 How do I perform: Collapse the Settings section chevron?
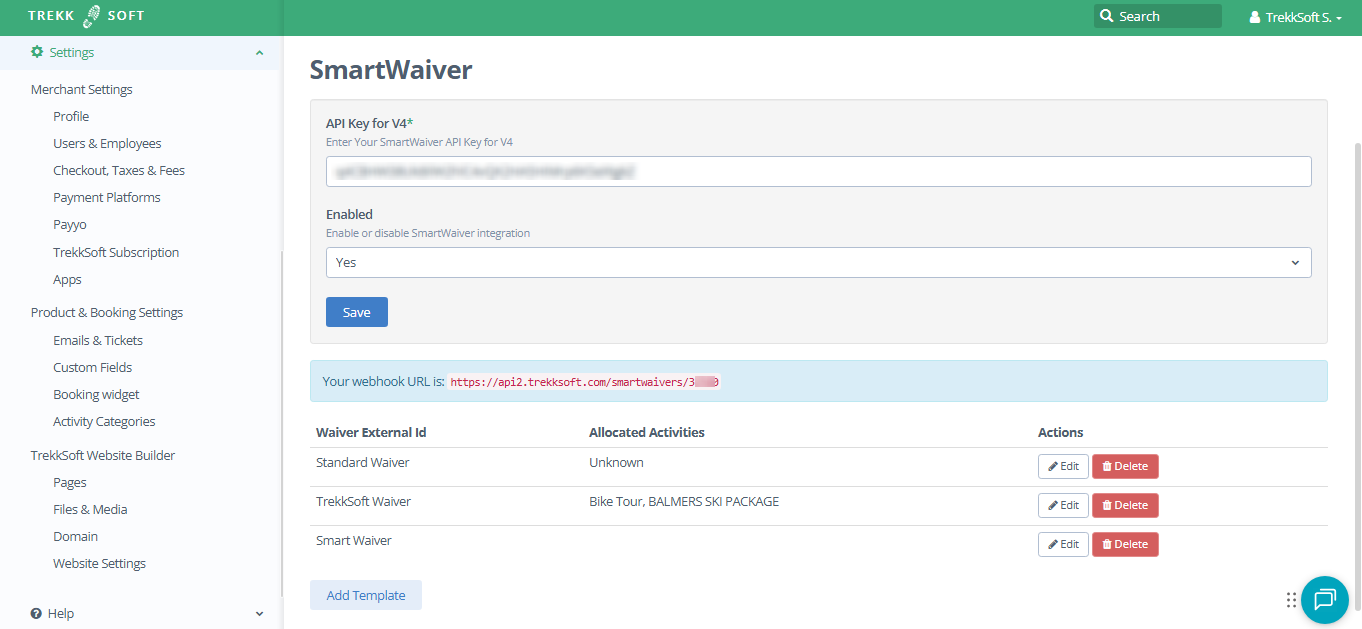[260, 53]
